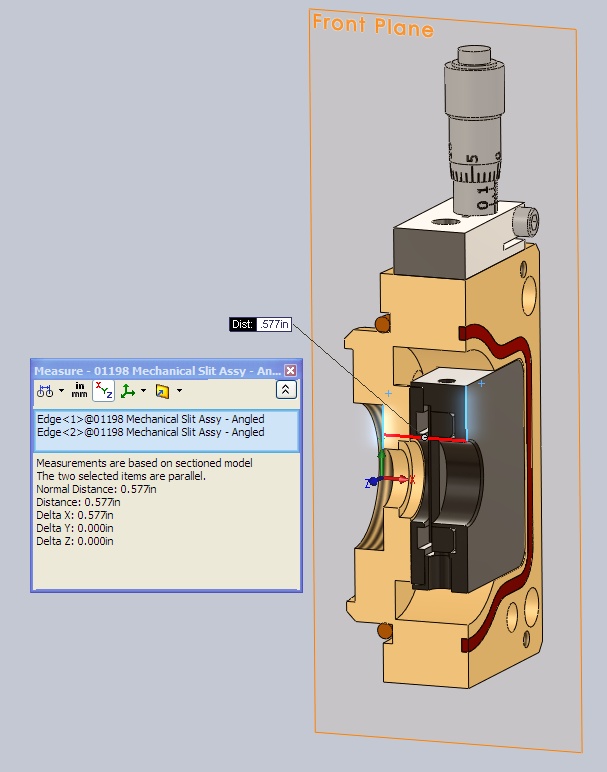
Task: Select the Arc/Circle Measurements icon
Action: [x=45, y=391]
